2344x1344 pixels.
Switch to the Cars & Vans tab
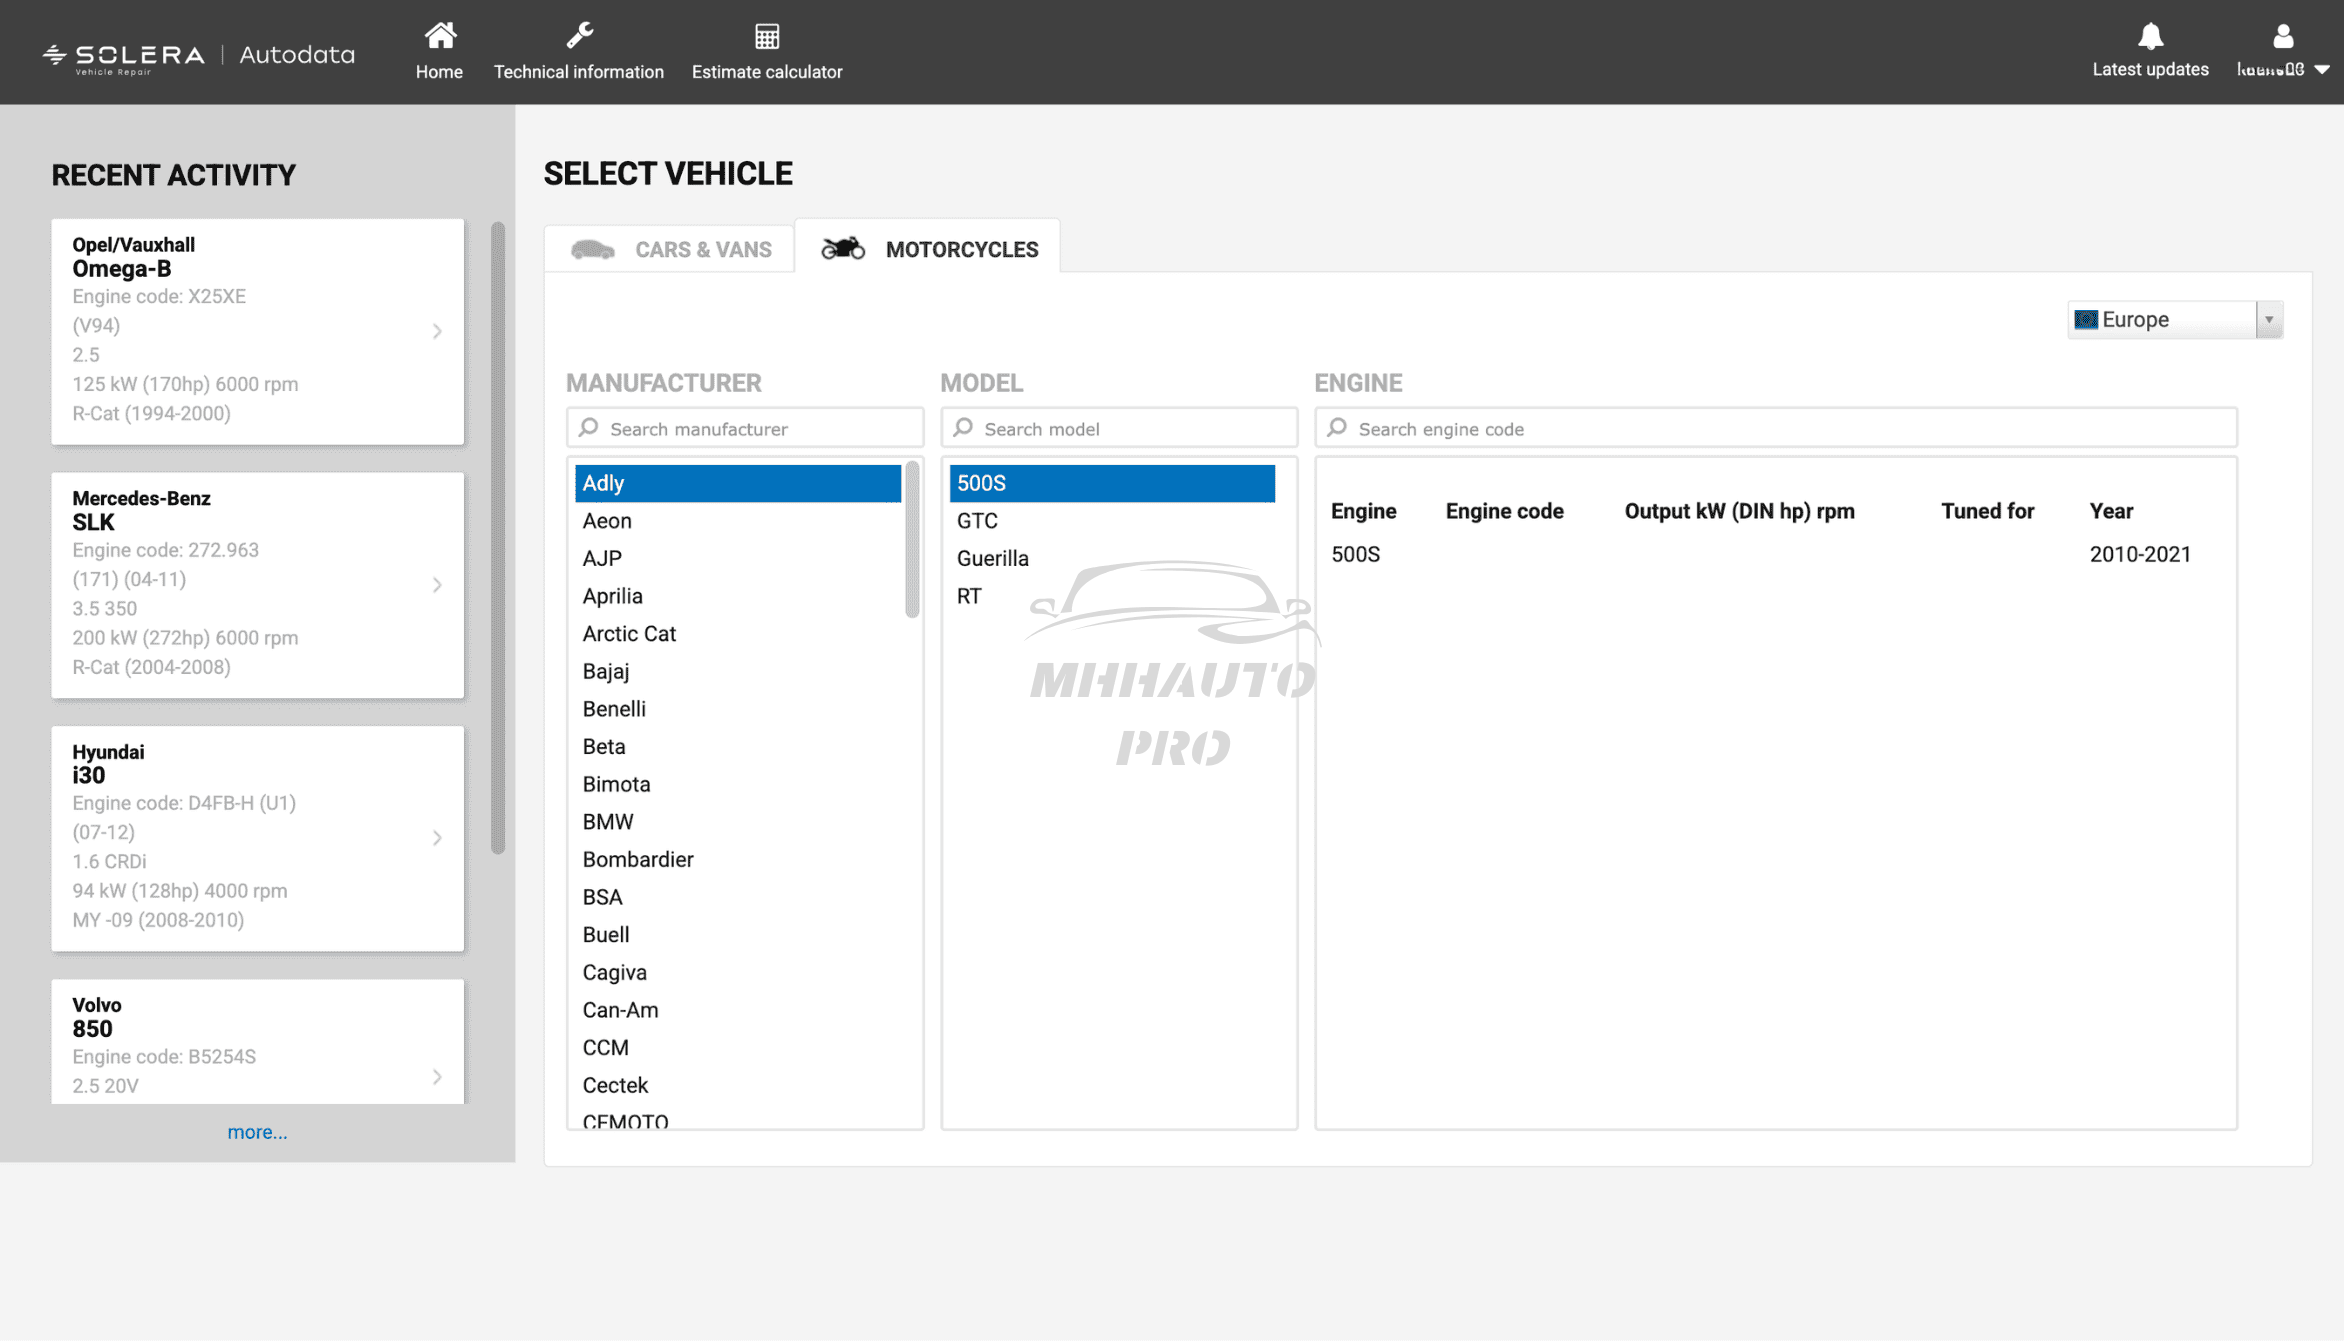pos(671,249)
